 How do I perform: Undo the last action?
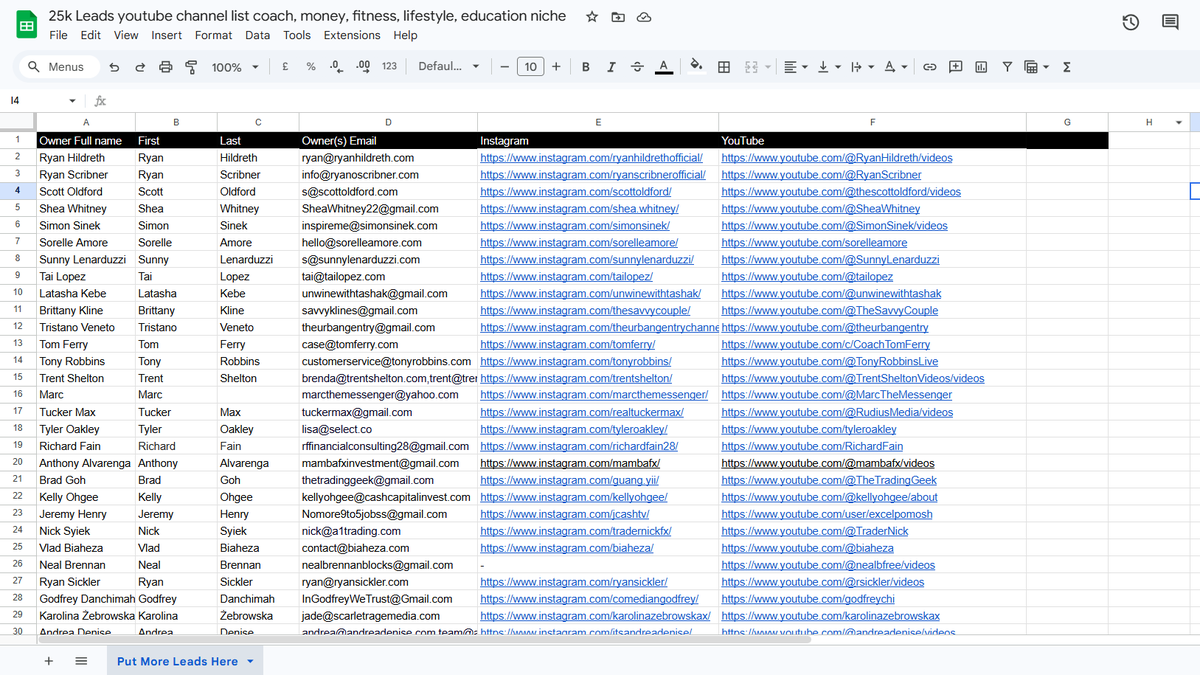114,67
